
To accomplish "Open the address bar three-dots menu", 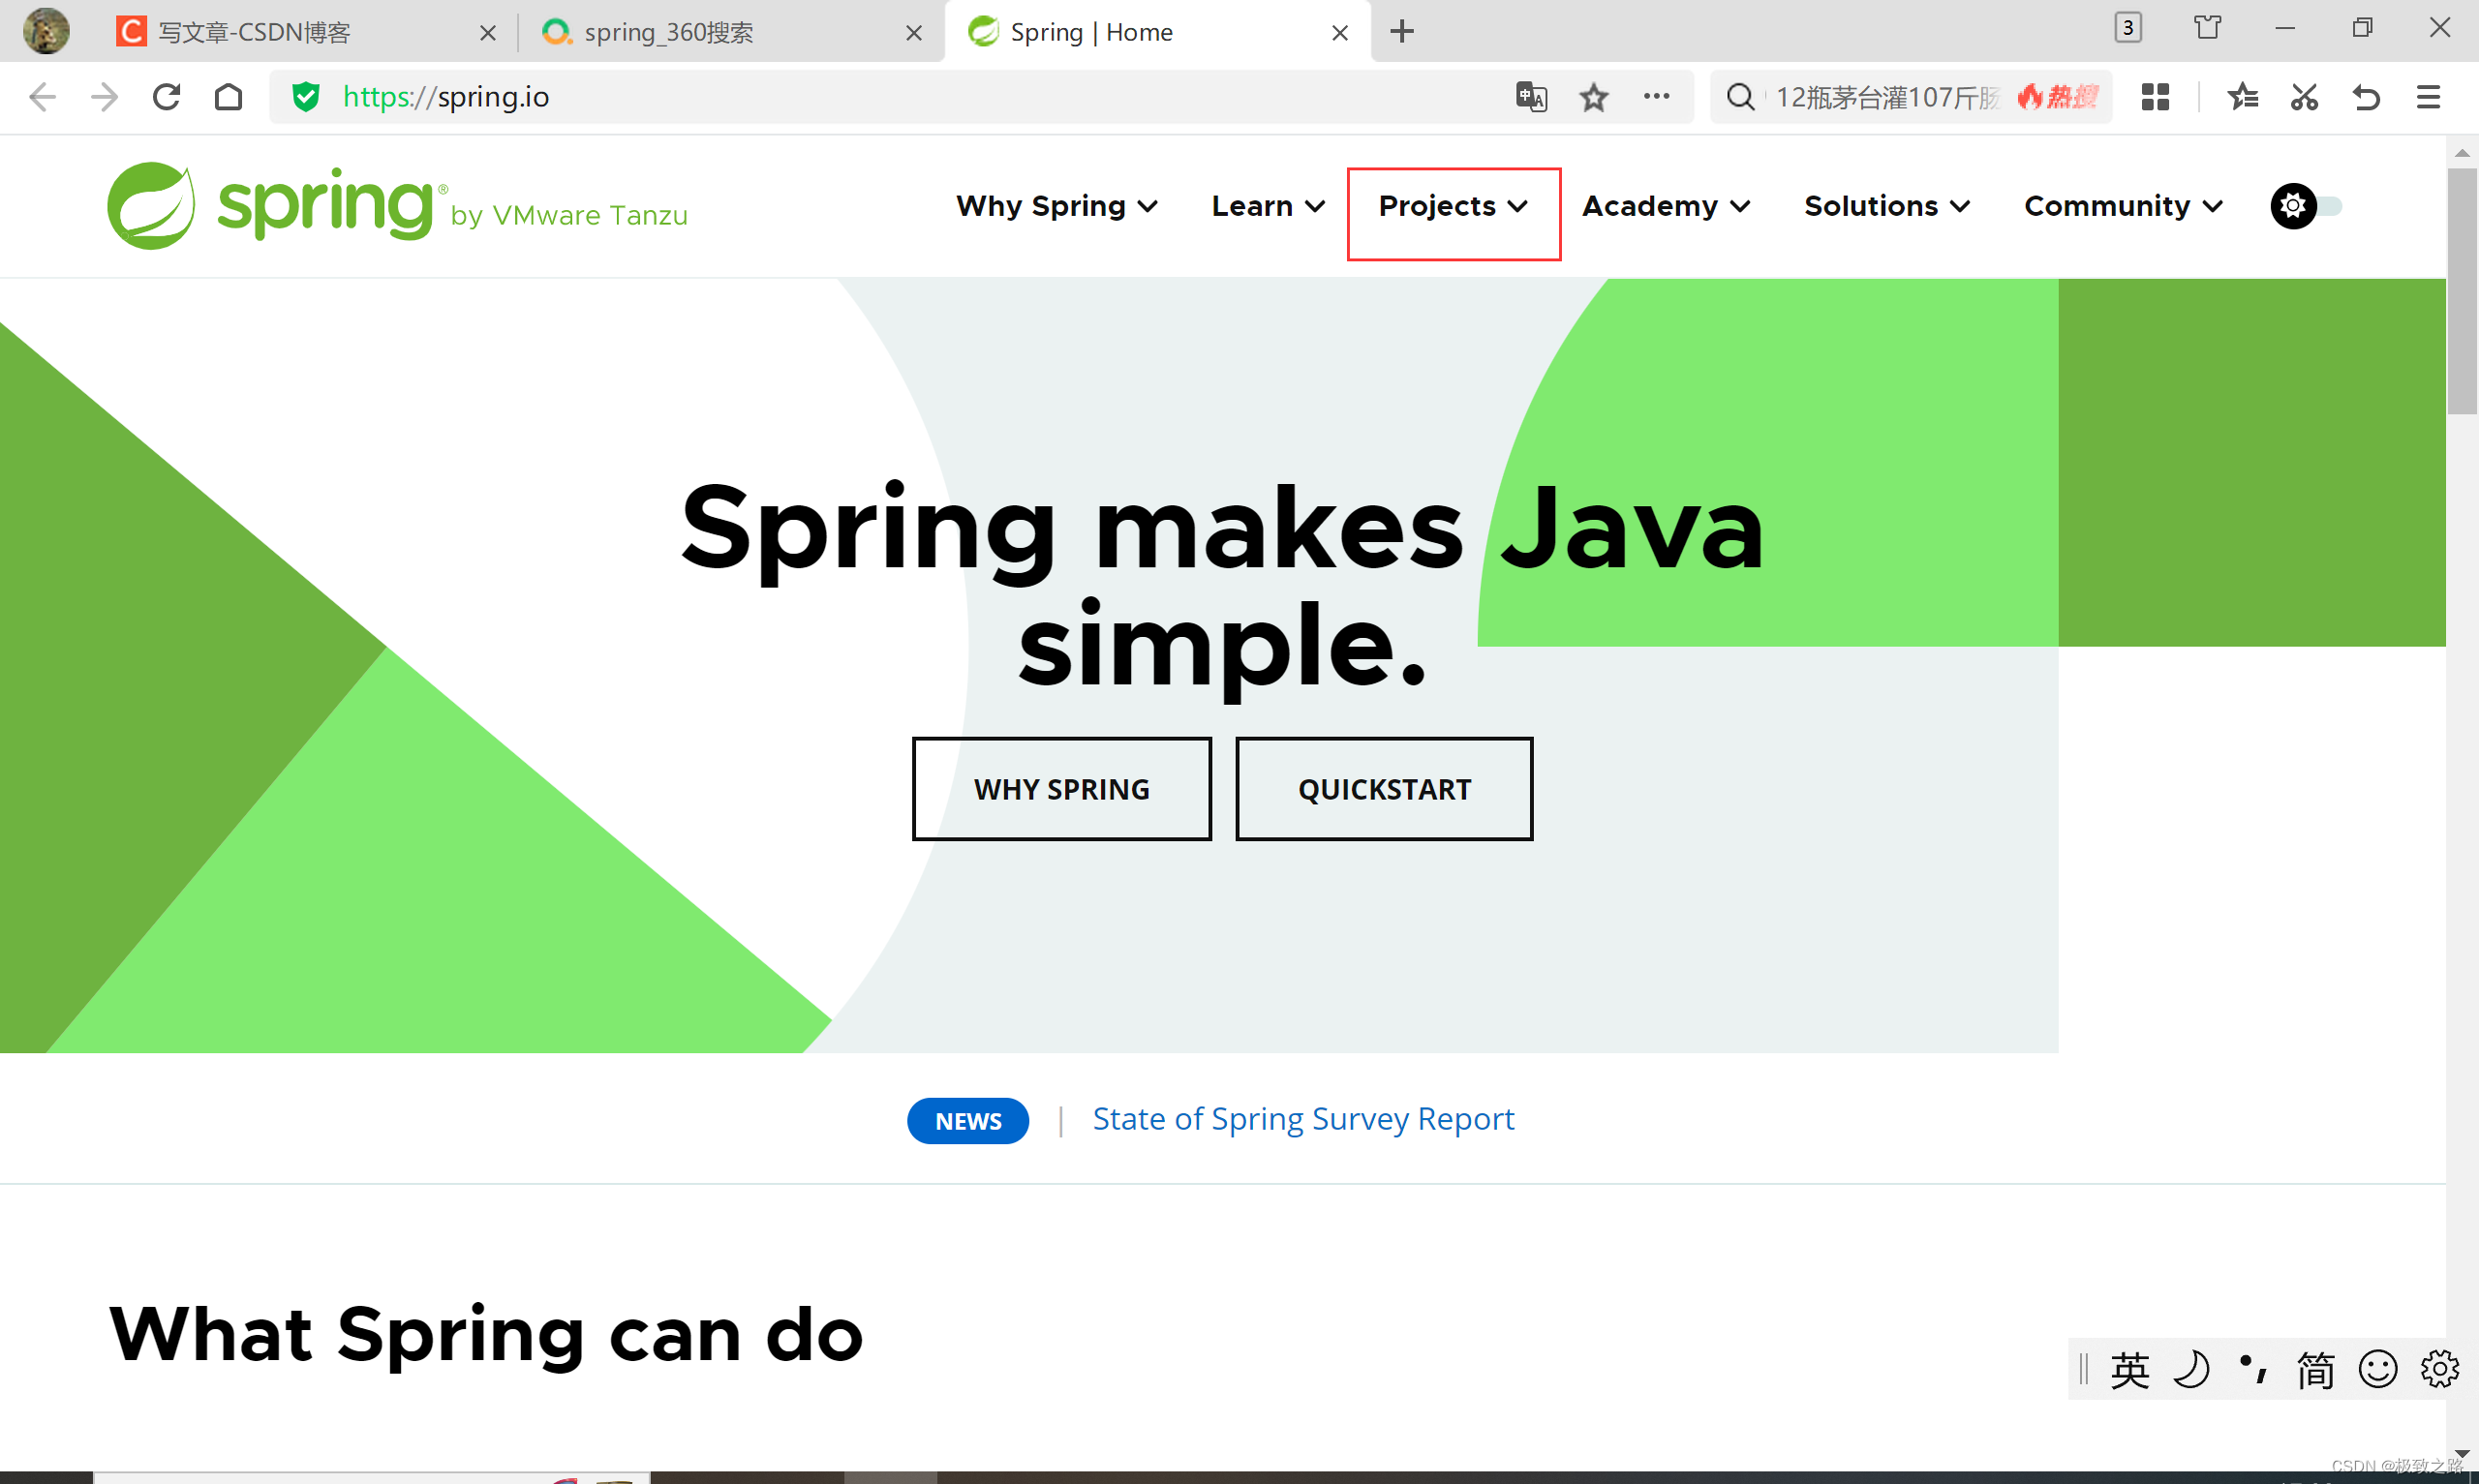I will coord(1656,96).
